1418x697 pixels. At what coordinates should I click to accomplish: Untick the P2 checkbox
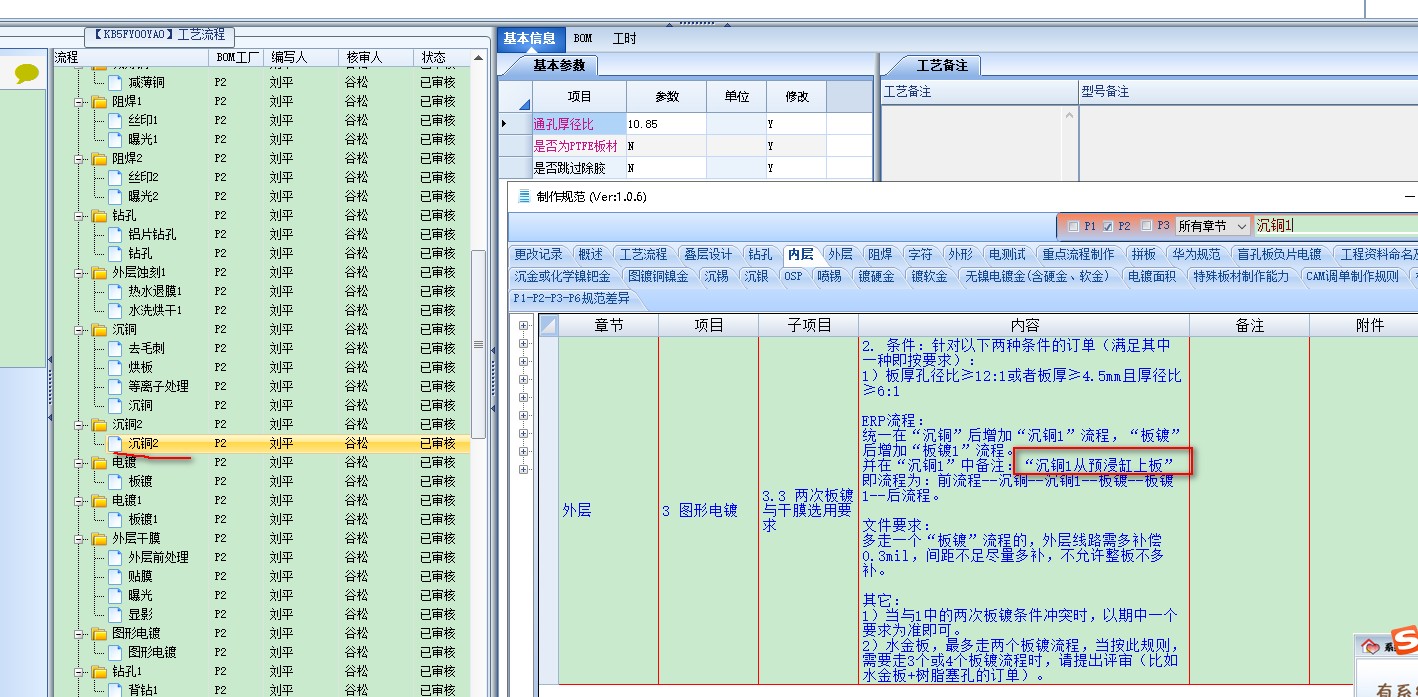(x=1107, y=227)
